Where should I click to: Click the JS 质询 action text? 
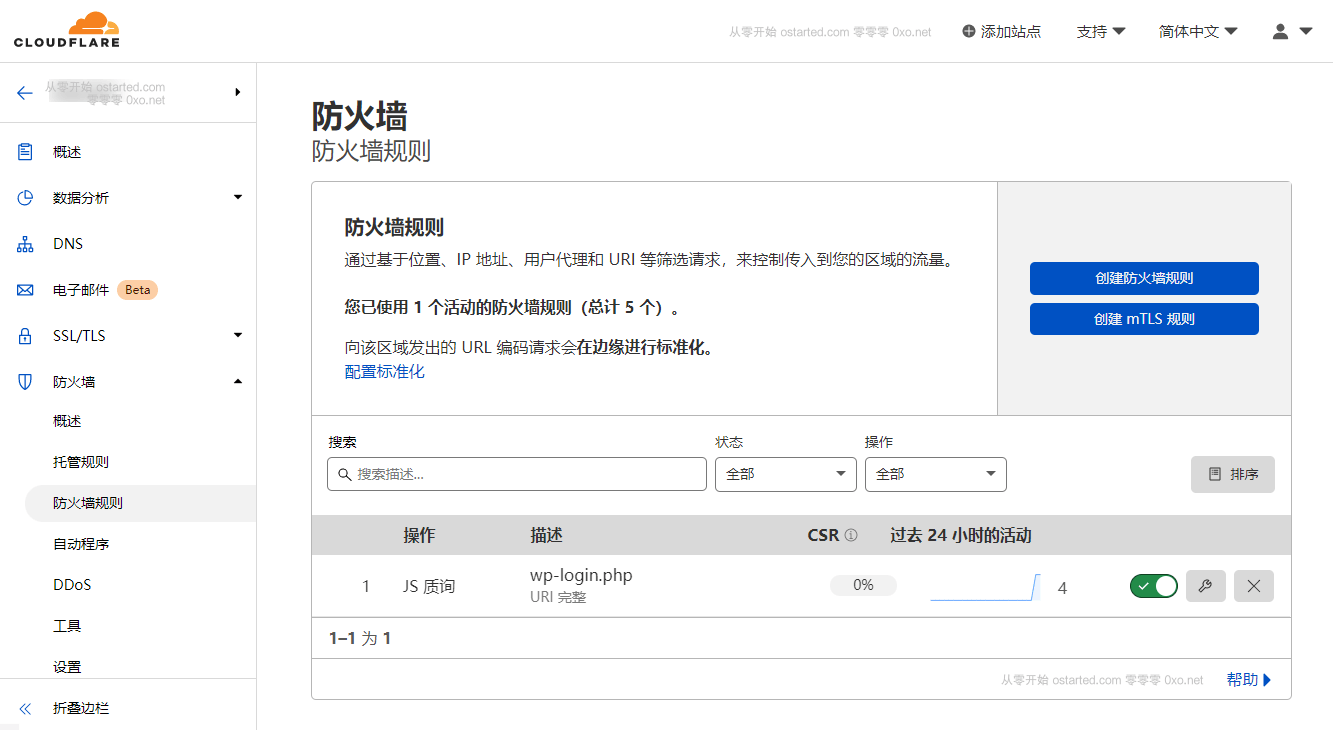click(429, 586)
